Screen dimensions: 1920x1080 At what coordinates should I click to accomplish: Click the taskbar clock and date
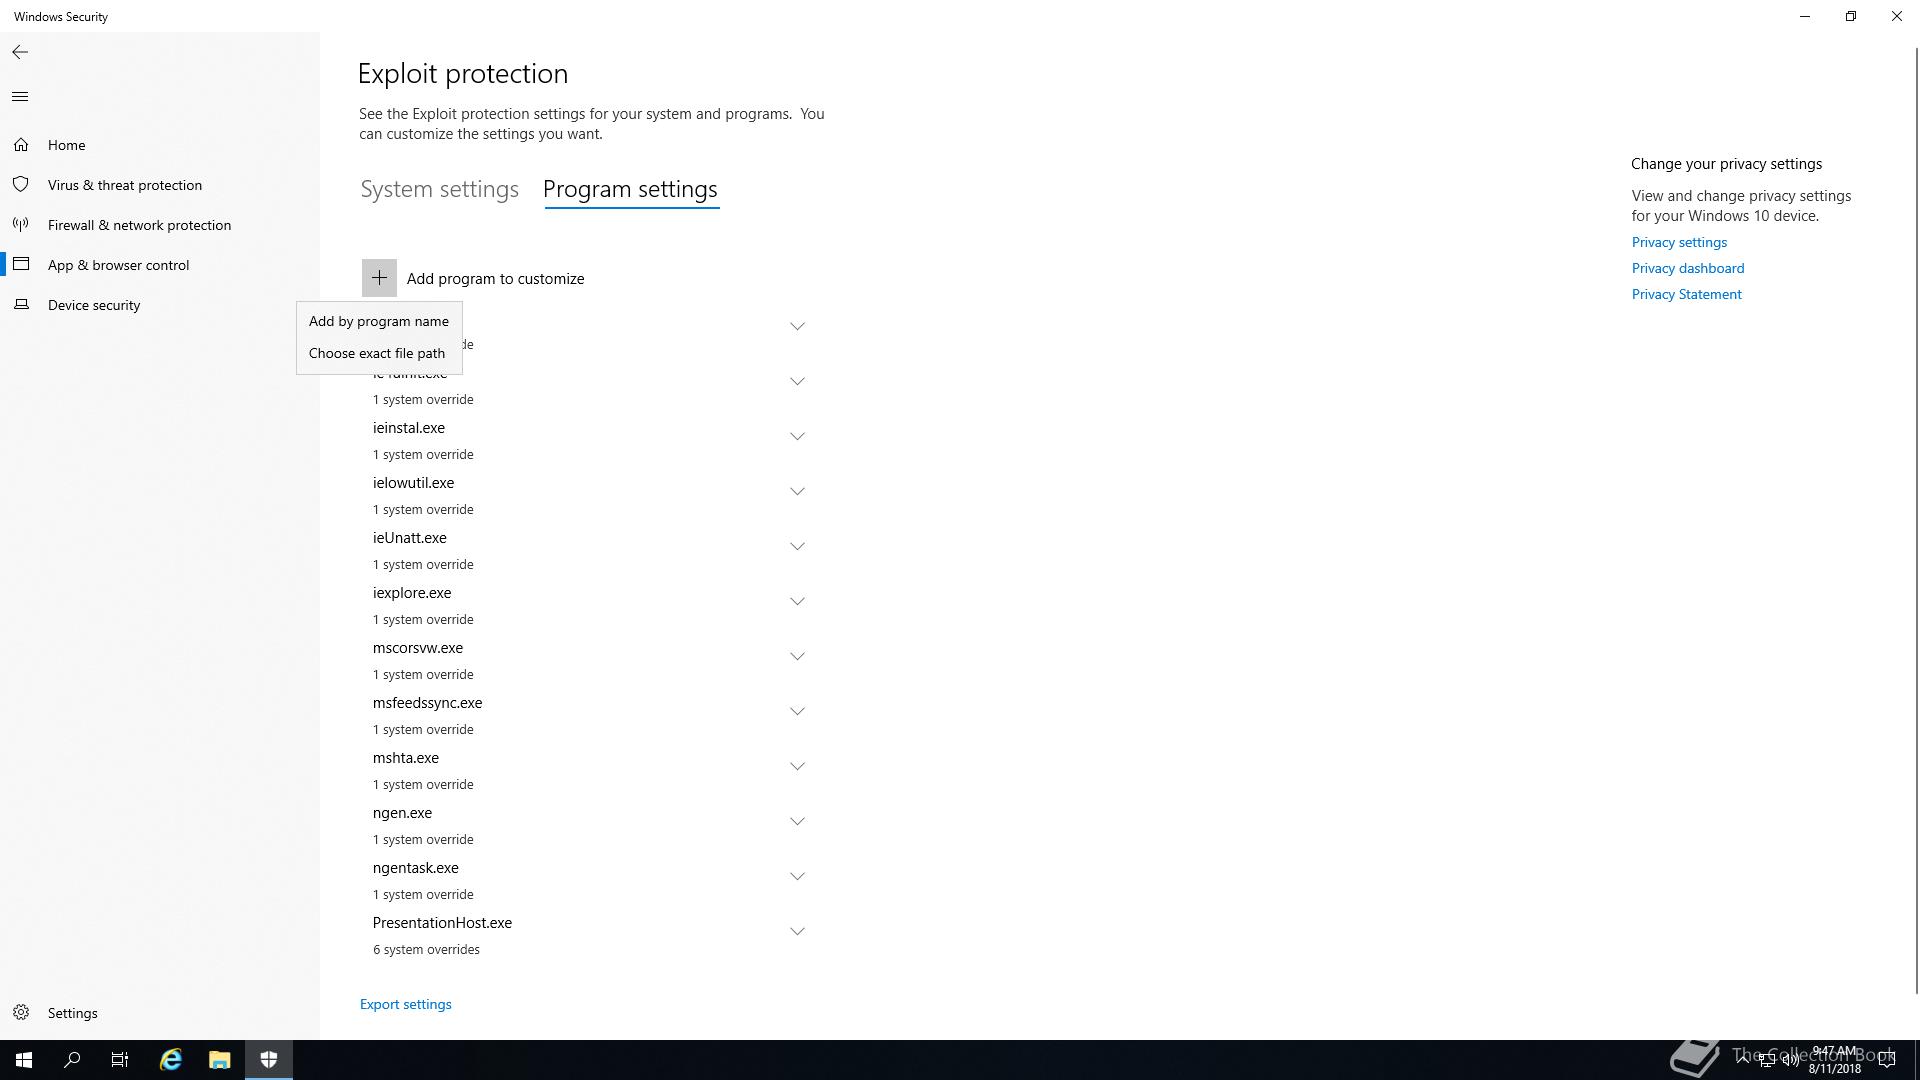tap(1834, 1060)
